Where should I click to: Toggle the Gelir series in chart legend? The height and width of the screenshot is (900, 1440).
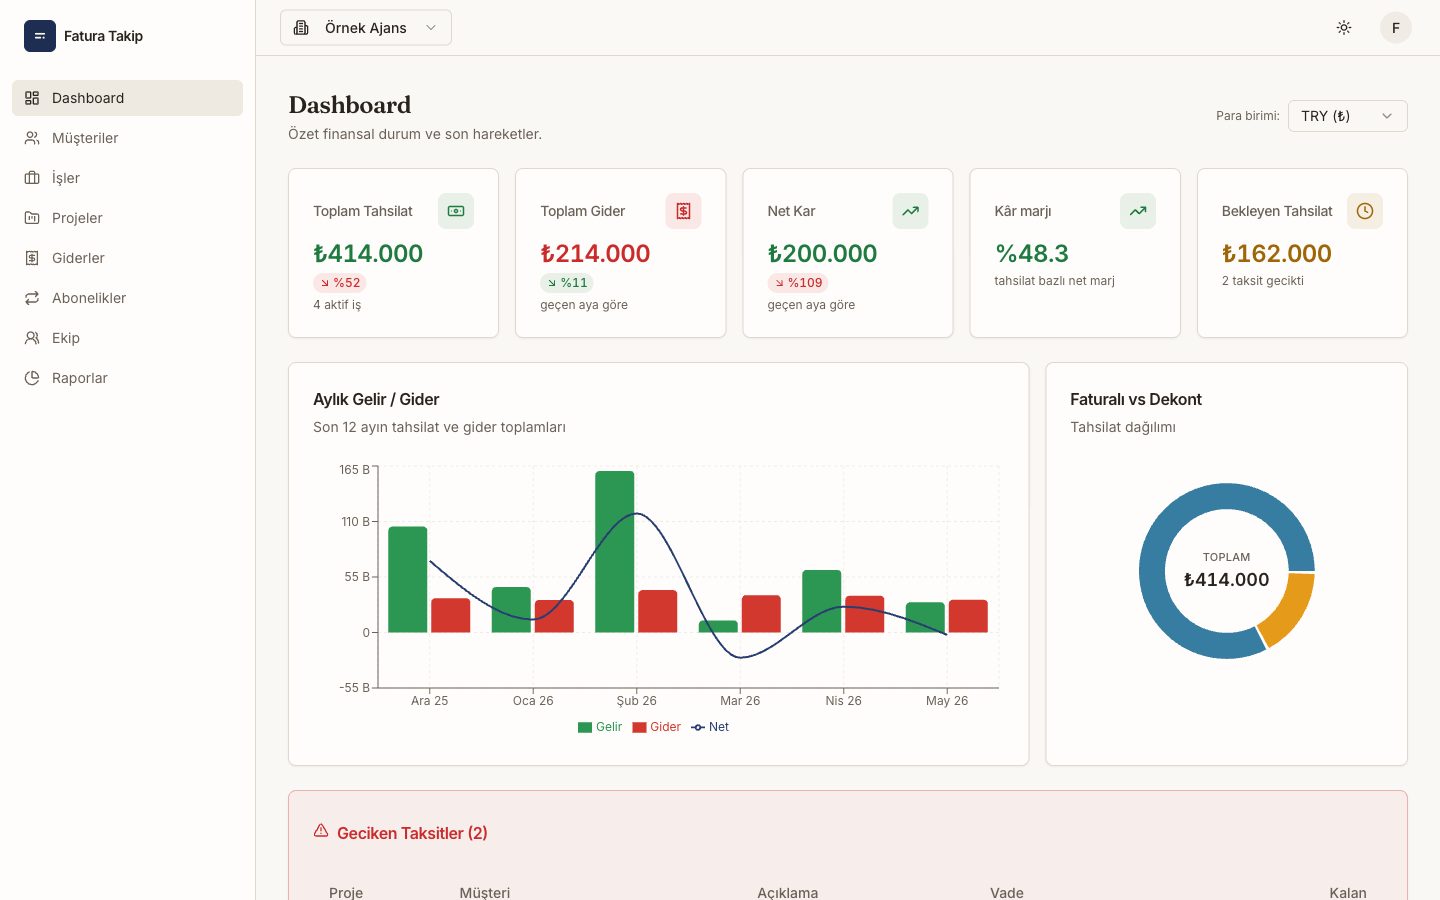coord(600,727)
